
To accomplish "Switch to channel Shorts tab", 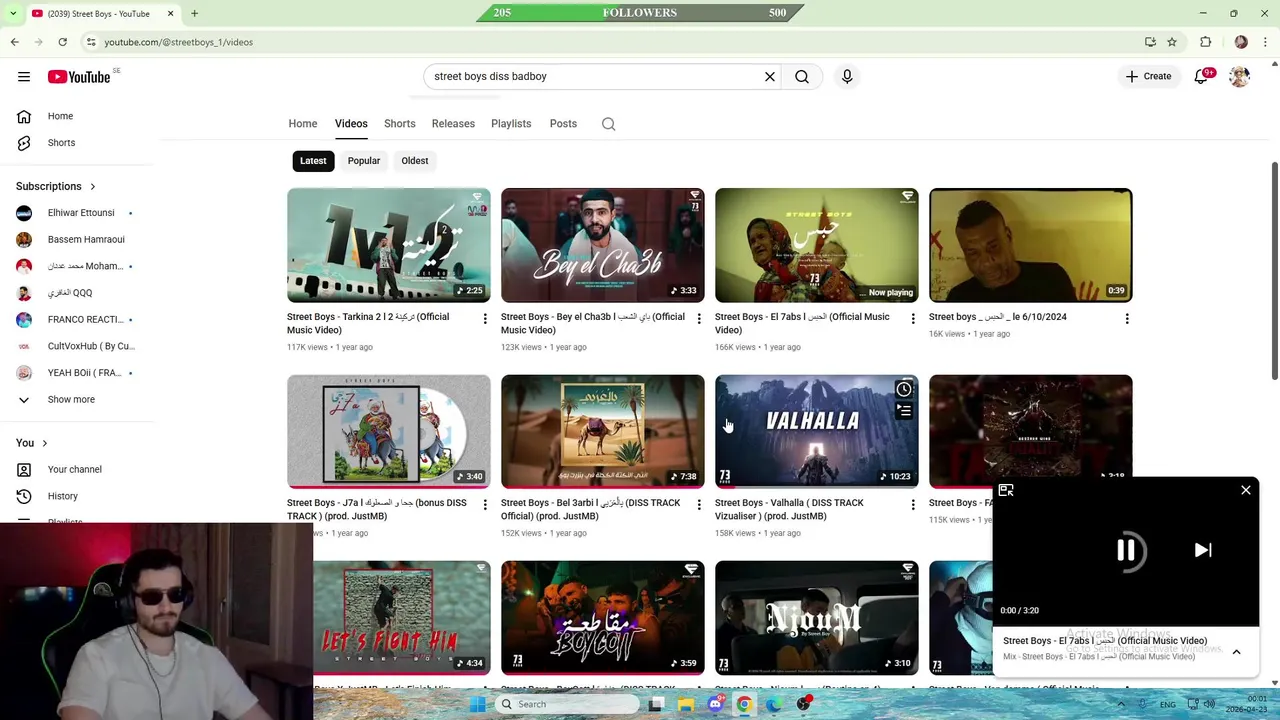I will (x=400, y=124).
